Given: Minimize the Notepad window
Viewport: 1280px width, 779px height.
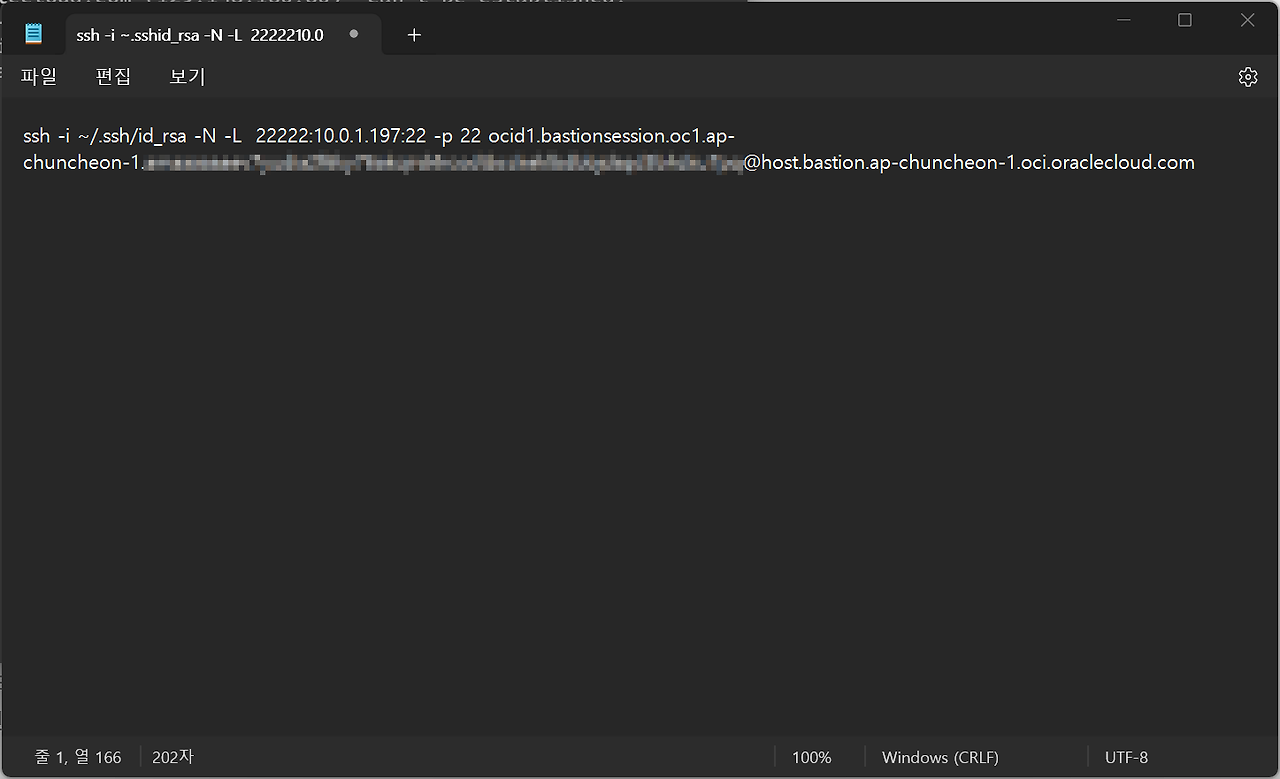Looking at the screenshot, I should click(x=1121, y=21).
